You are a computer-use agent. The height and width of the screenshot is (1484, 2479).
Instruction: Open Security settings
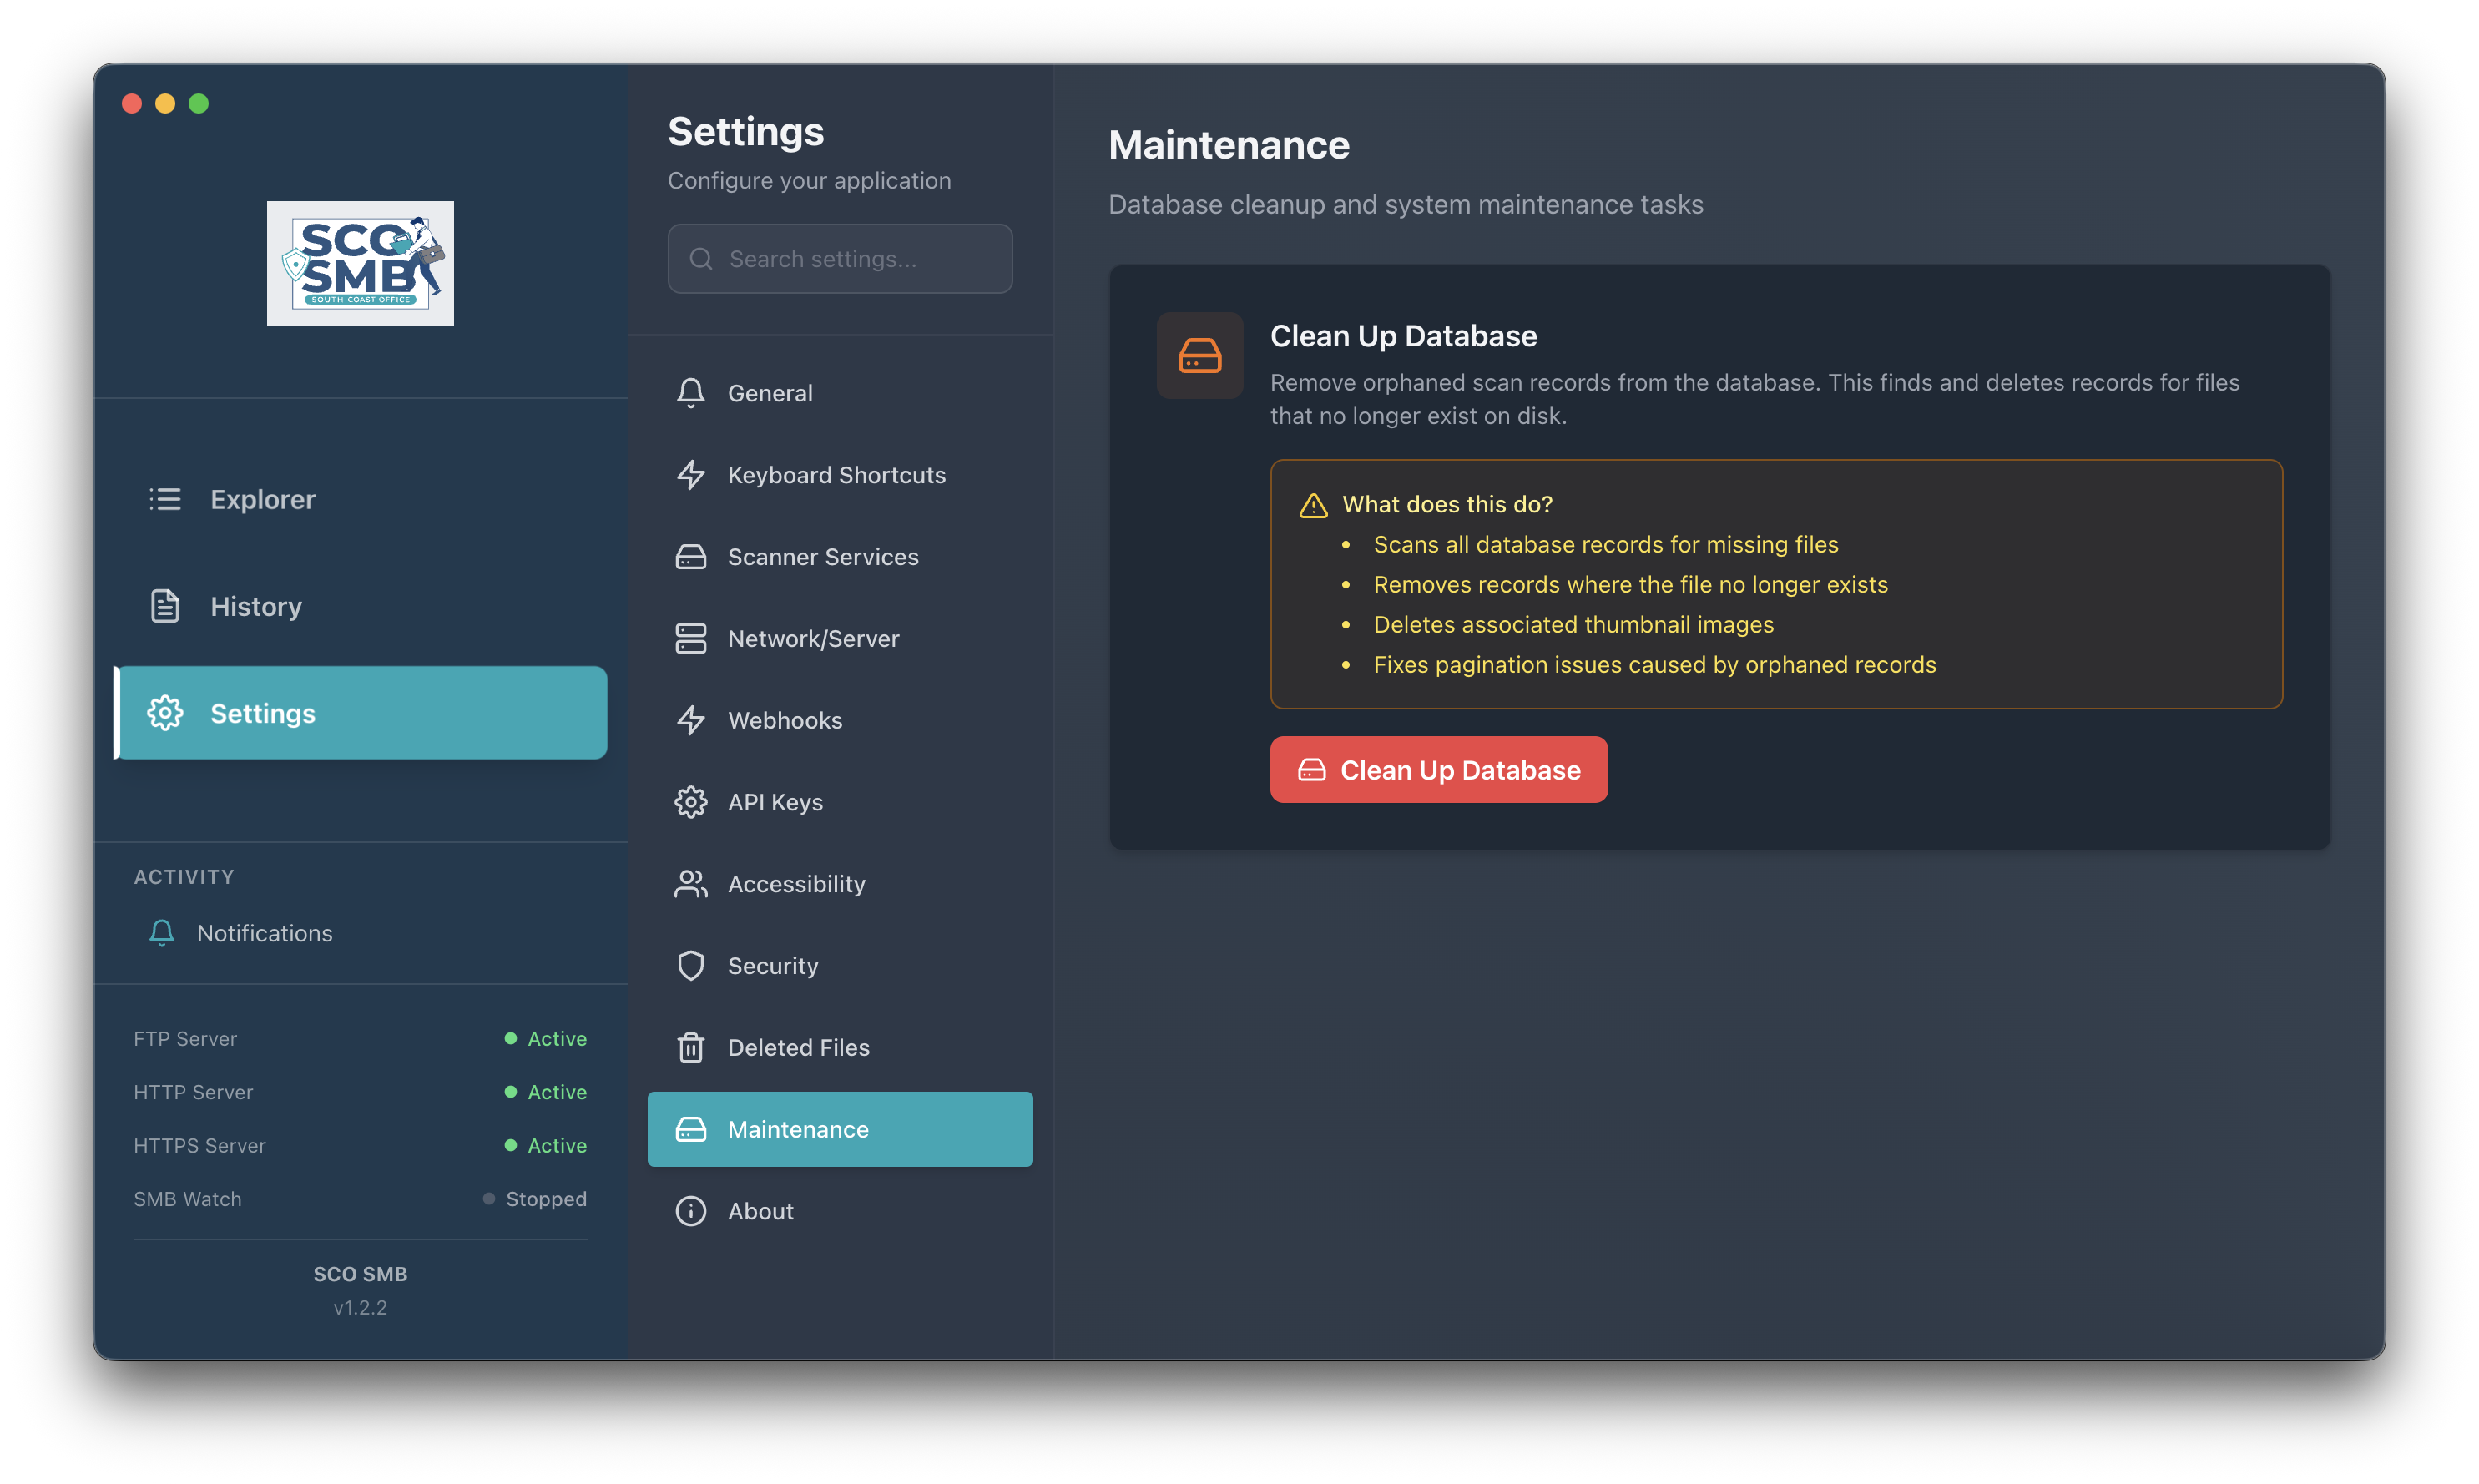tap(840, 966)
